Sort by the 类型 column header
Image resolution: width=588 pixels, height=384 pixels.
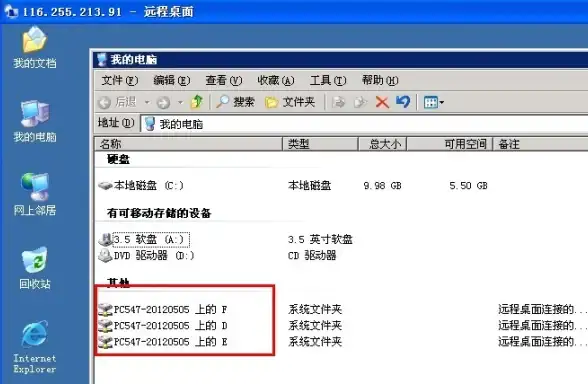pos(320,144)
